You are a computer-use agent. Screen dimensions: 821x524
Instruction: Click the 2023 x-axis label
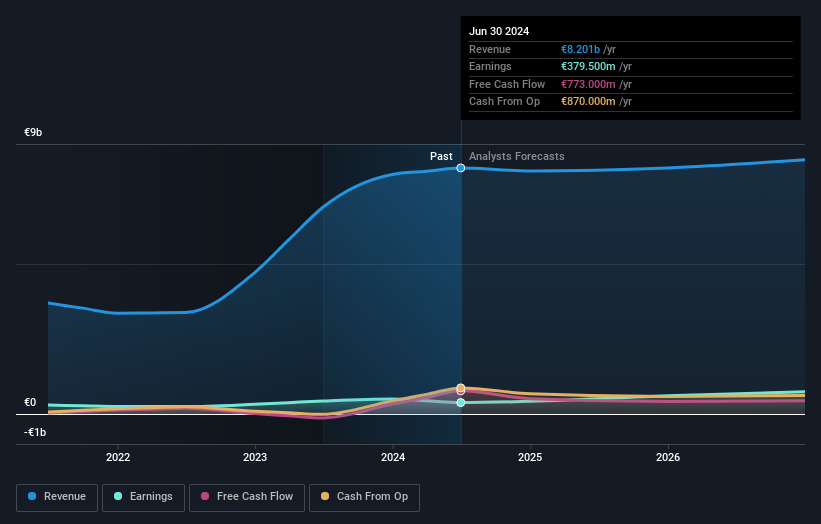tap(255, 458)
